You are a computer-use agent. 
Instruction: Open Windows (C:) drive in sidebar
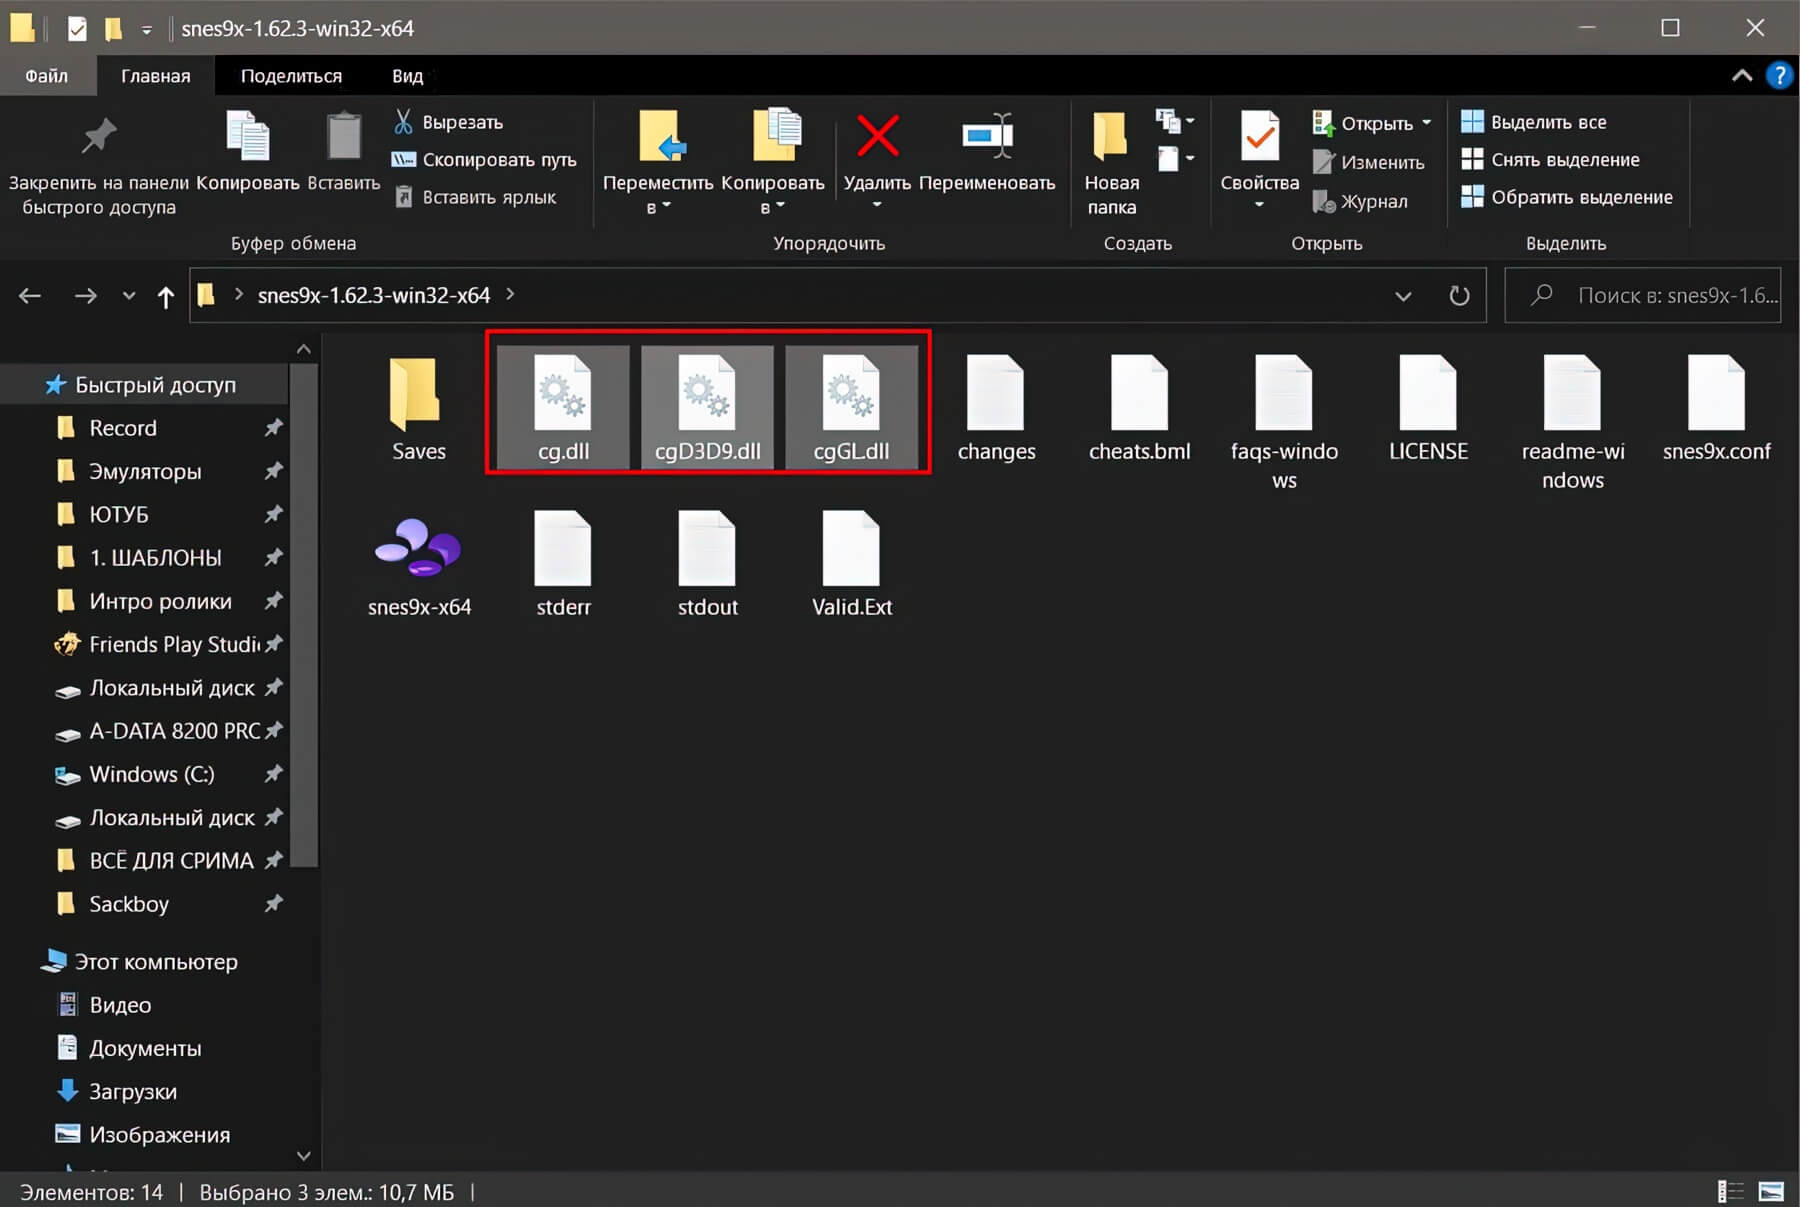point(151,774)
